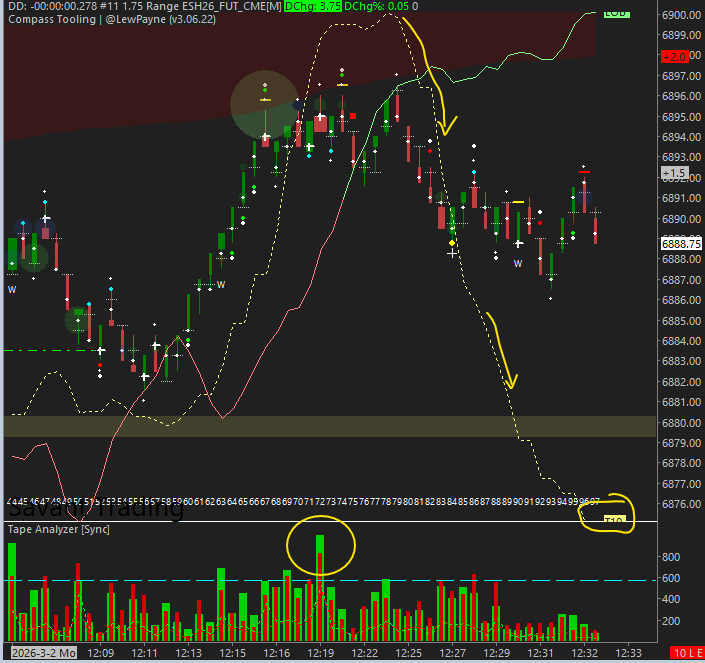Click the 12:31 time axis label
This screenshot has width=705, height=663.
[540, 653]
